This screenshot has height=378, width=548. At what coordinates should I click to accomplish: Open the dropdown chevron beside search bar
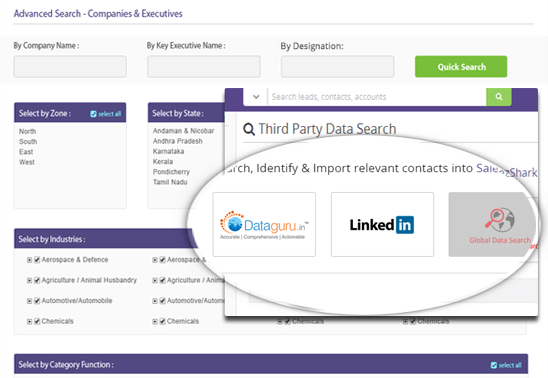[x=256, y=97]
